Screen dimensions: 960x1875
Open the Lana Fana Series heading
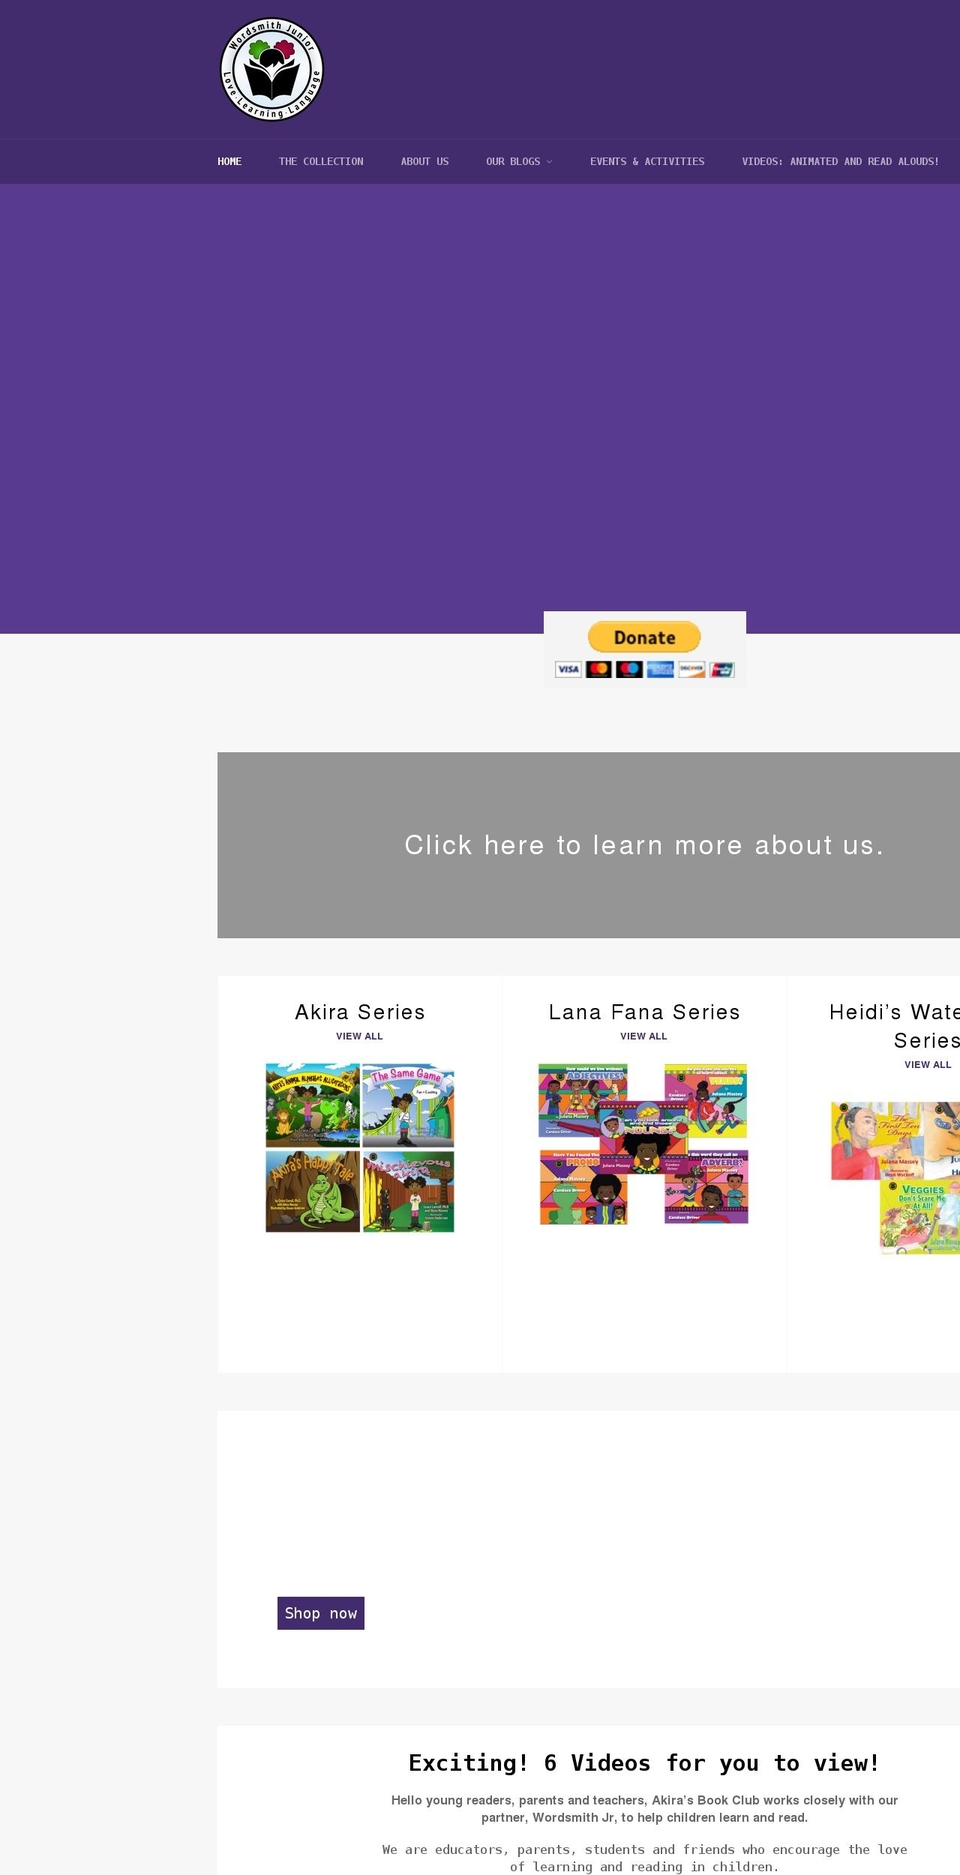644,1012
